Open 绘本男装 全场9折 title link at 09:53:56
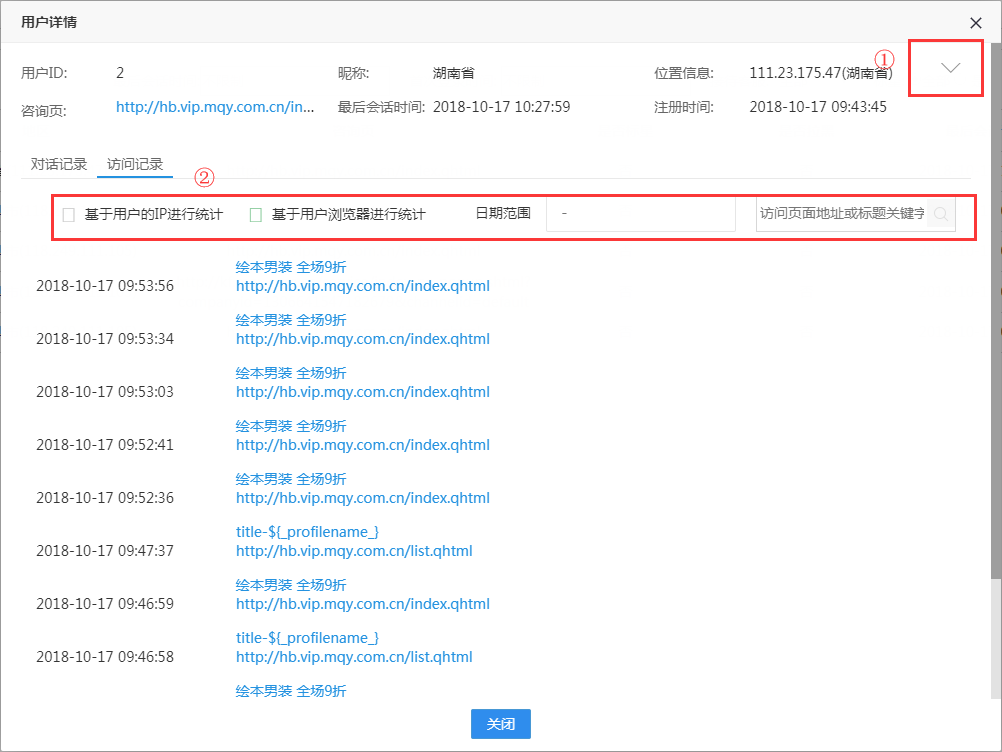The image size is (1002, 752). click(x=291, y=267)
